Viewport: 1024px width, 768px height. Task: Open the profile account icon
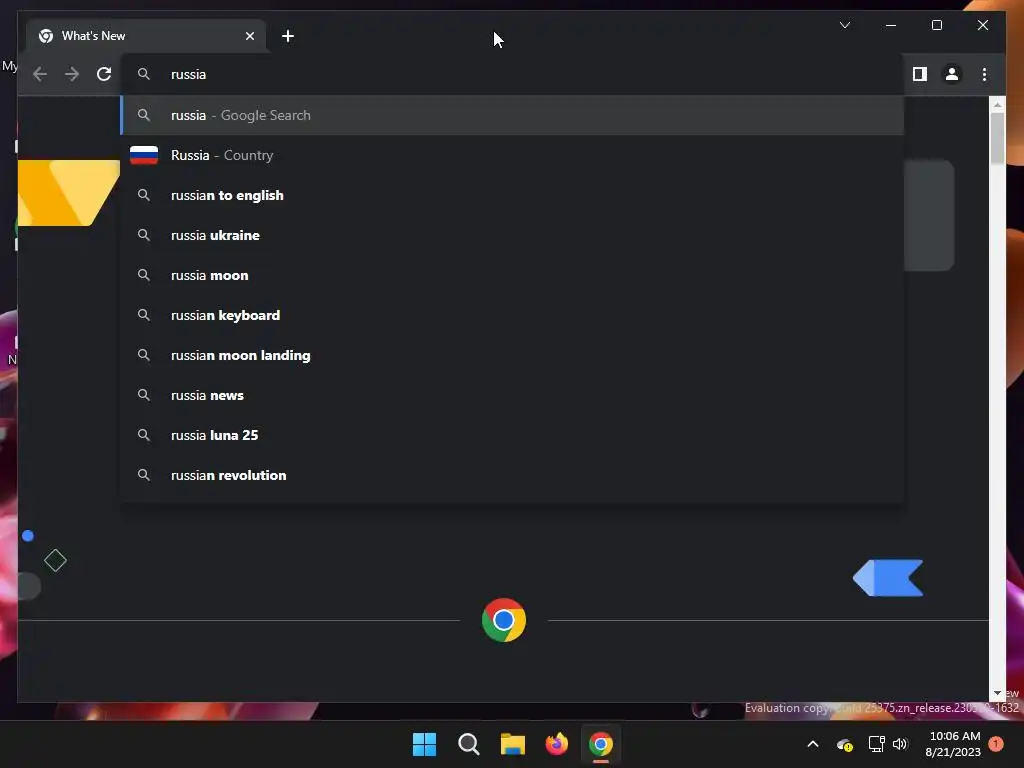coord(952,74)
